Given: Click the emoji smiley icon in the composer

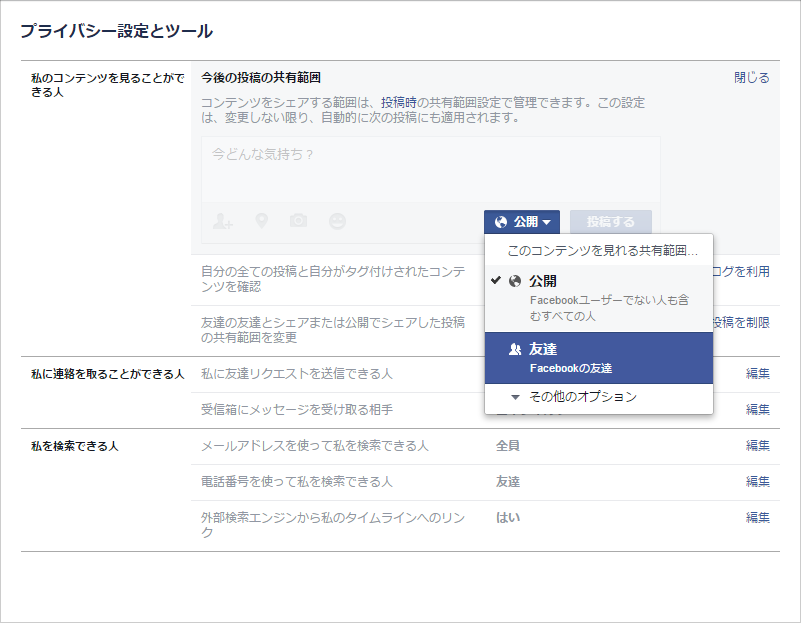Looking at the screenshot, I should pyautogui.click(x=337, y=222).
